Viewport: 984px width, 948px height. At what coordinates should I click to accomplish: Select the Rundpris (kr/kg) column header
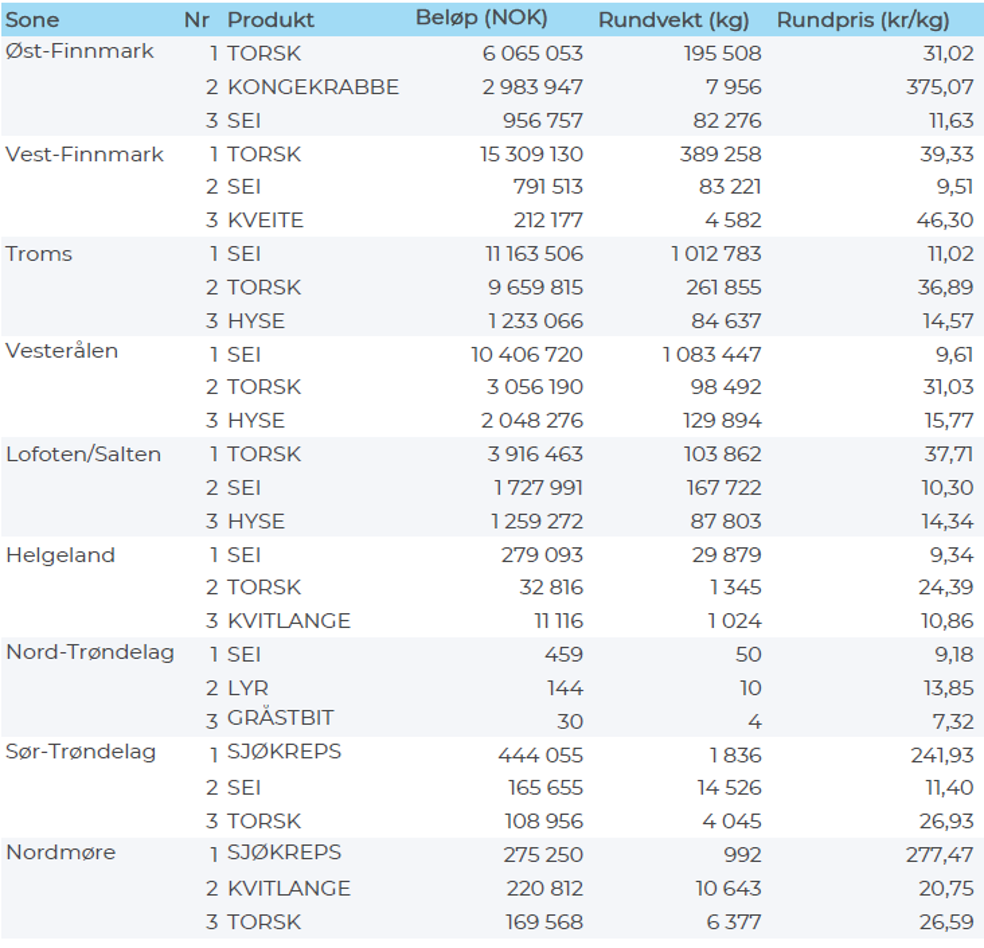pyautogui.click(x=862, y=20)
